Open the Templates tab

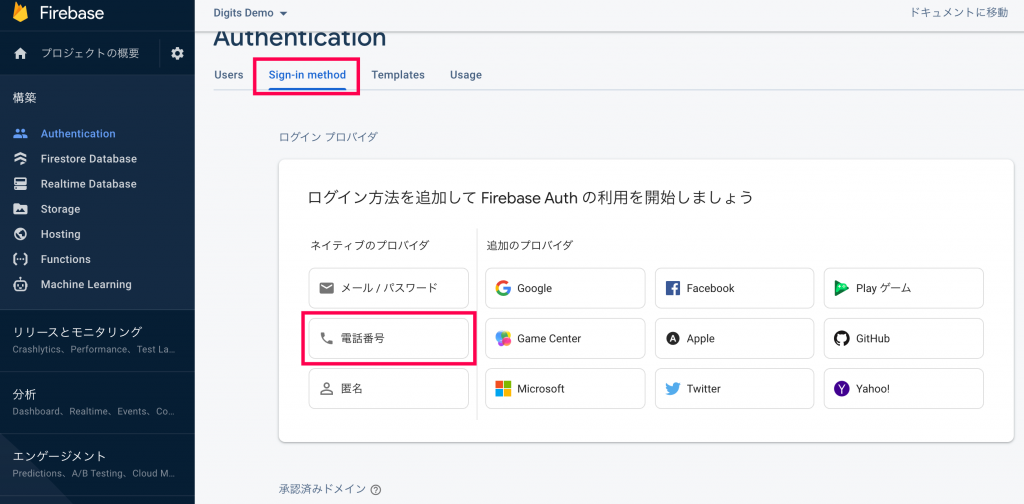point(398,75)
